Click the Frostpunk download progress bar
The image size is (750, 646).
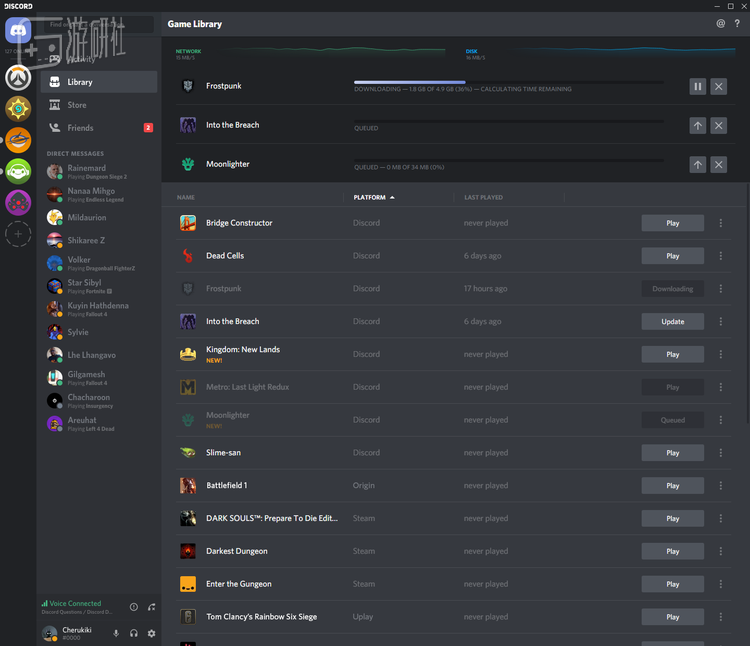point(508,82)
